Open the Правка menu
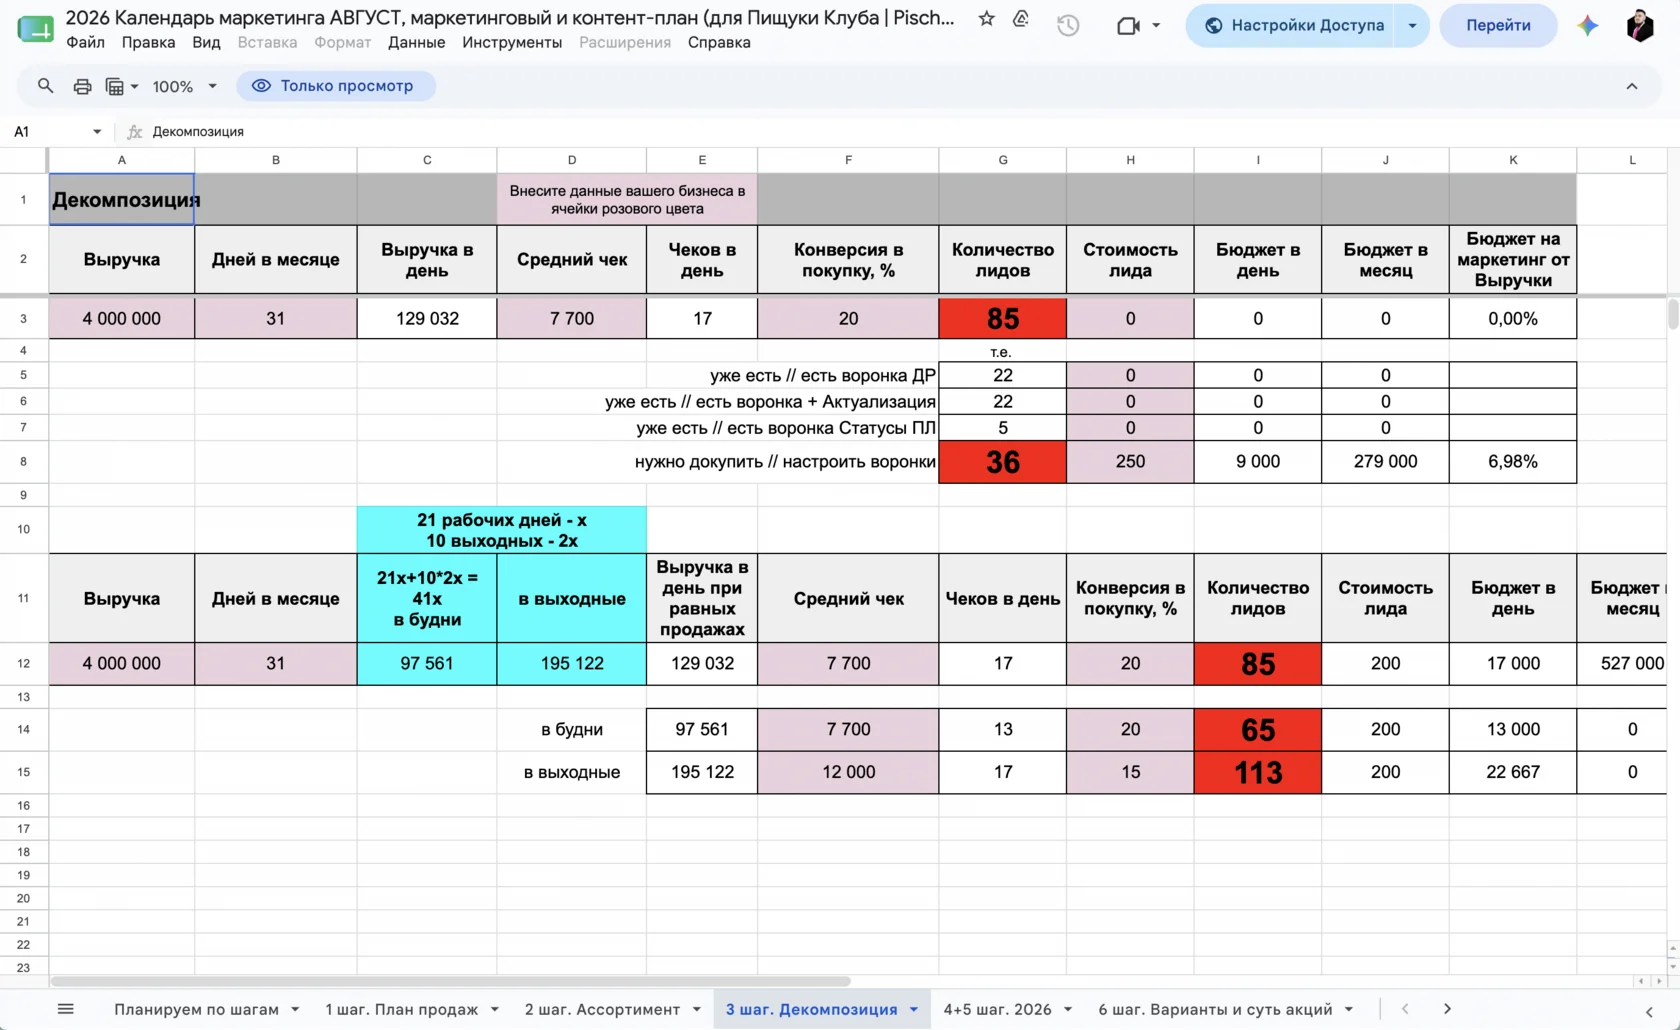The height and width of the screenshot is (1030, 1680). click(x=148, y=42)
